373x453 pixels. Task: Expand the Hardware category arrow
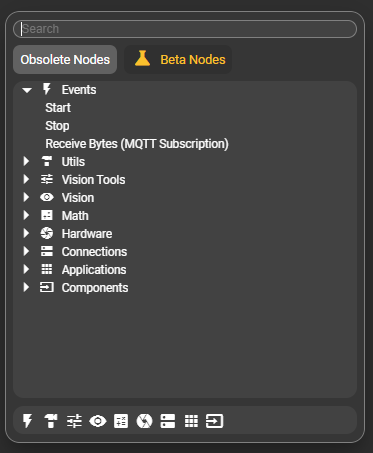coord(26,234)
